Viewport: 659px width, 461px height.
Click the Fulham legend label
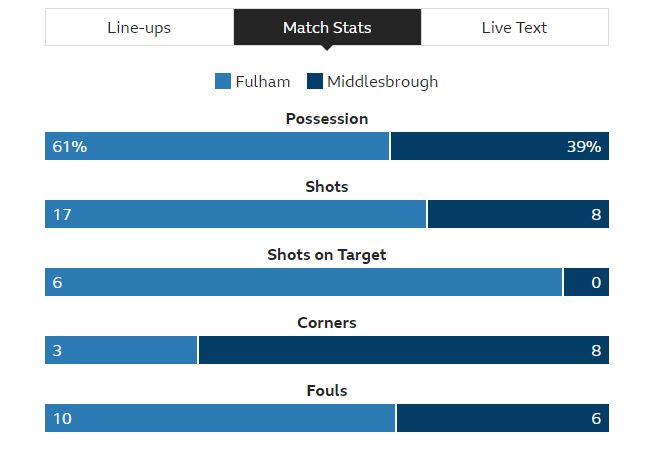(x=263, y=82)
